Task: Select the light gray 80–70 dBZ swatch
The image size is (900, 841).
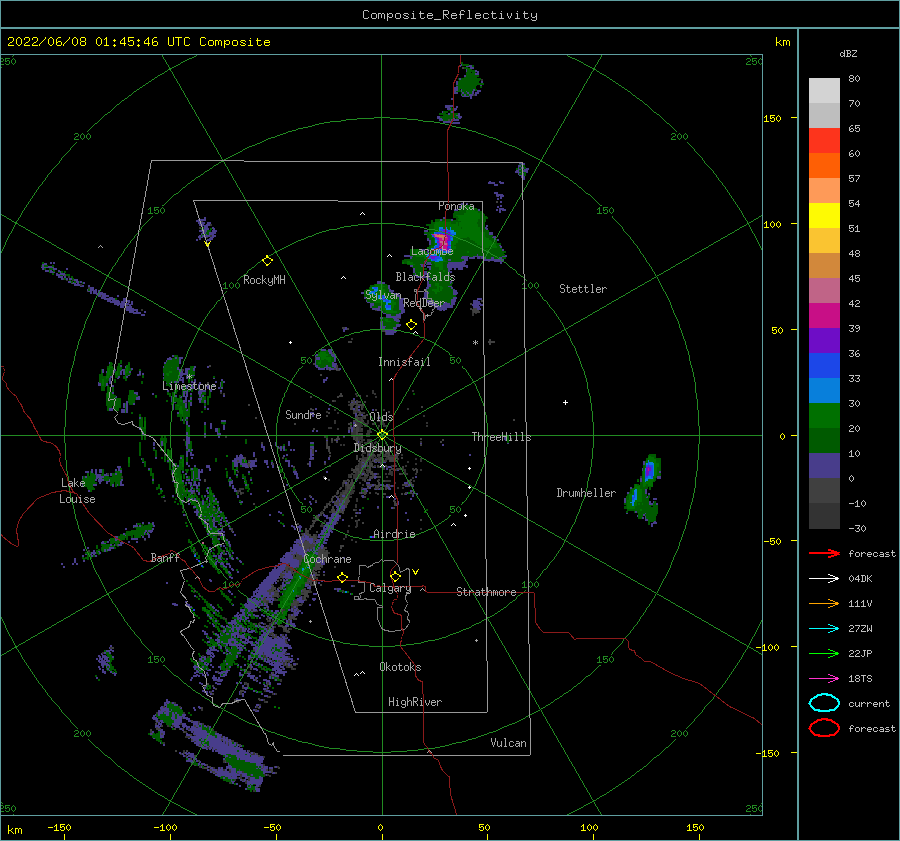Action: (824, 91)
